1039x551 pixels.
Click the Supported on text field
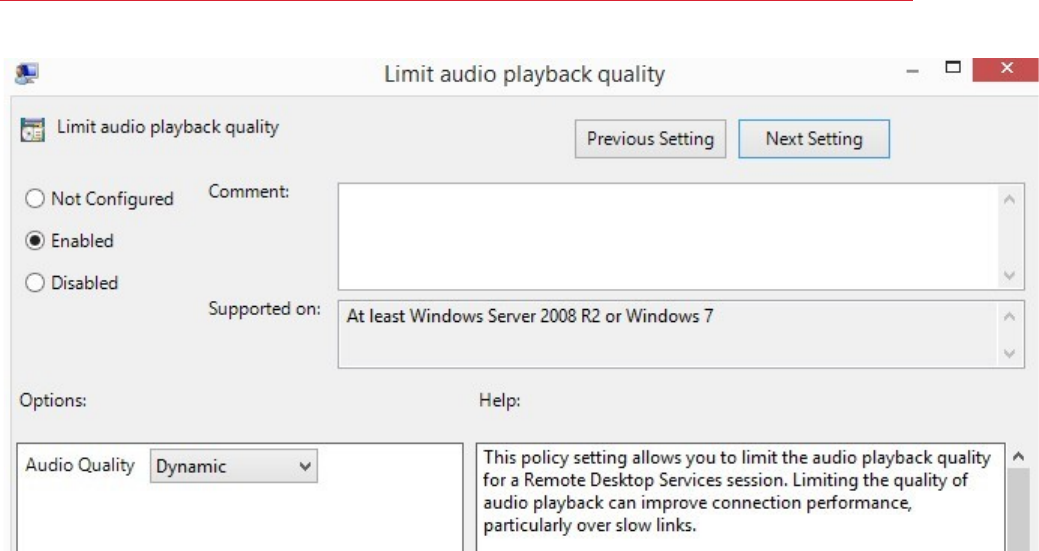(x=667, y=334)
